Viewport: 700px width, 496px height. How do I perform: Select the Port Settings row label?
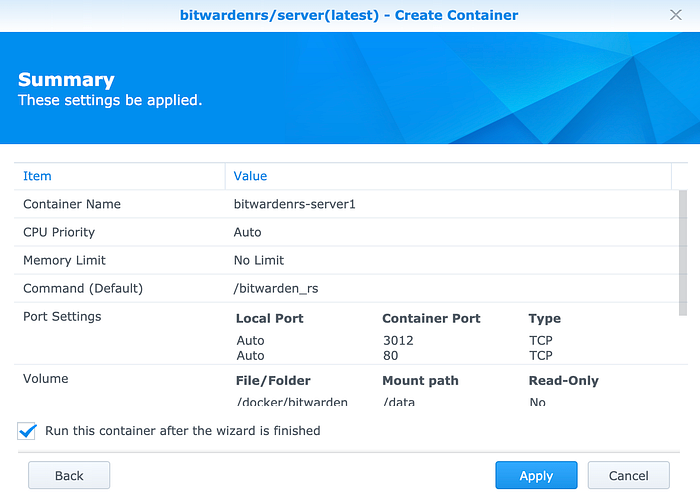pyautogui.click(x=62, y=317)
